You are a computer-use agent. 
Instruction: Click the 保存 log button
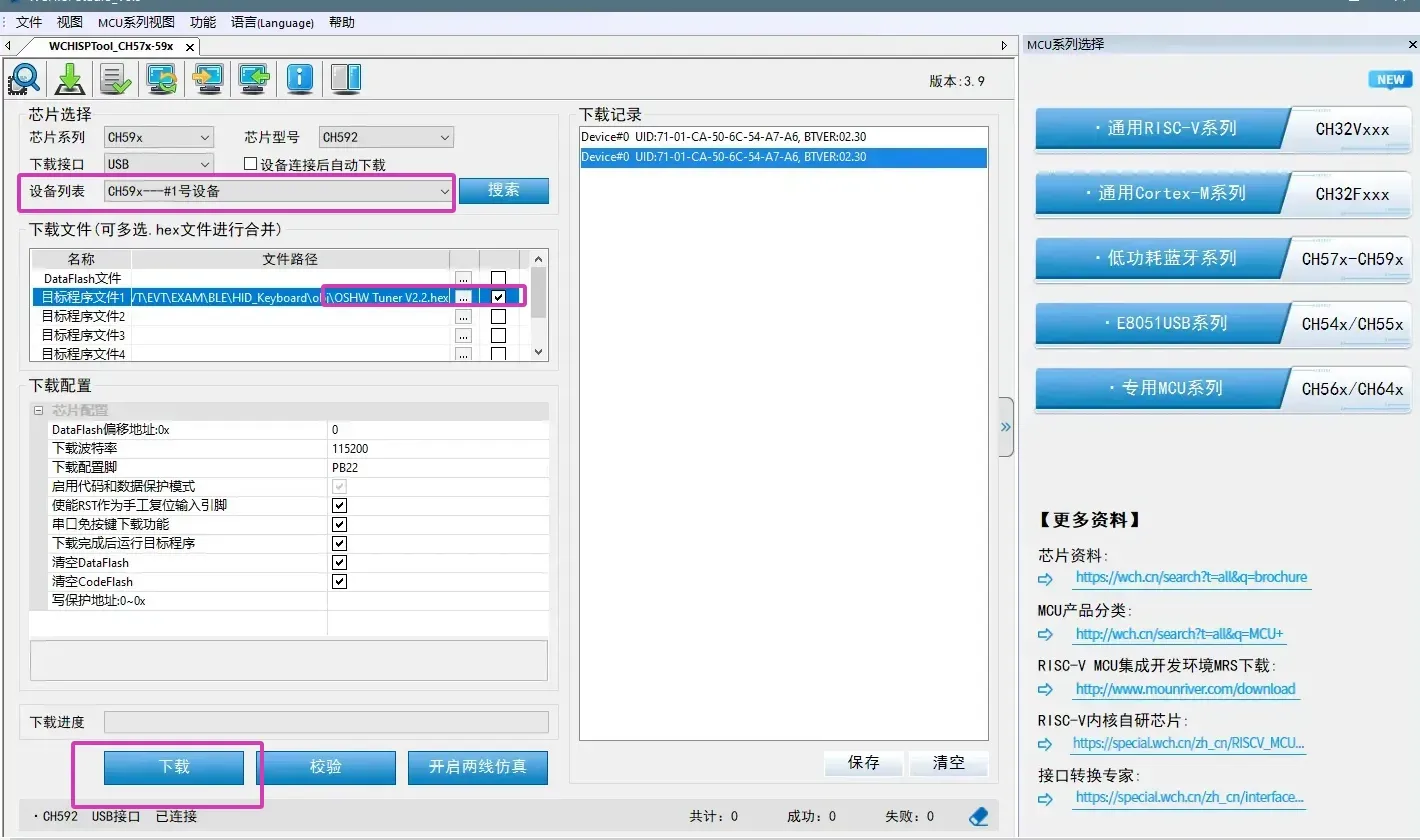pos(864,763)
